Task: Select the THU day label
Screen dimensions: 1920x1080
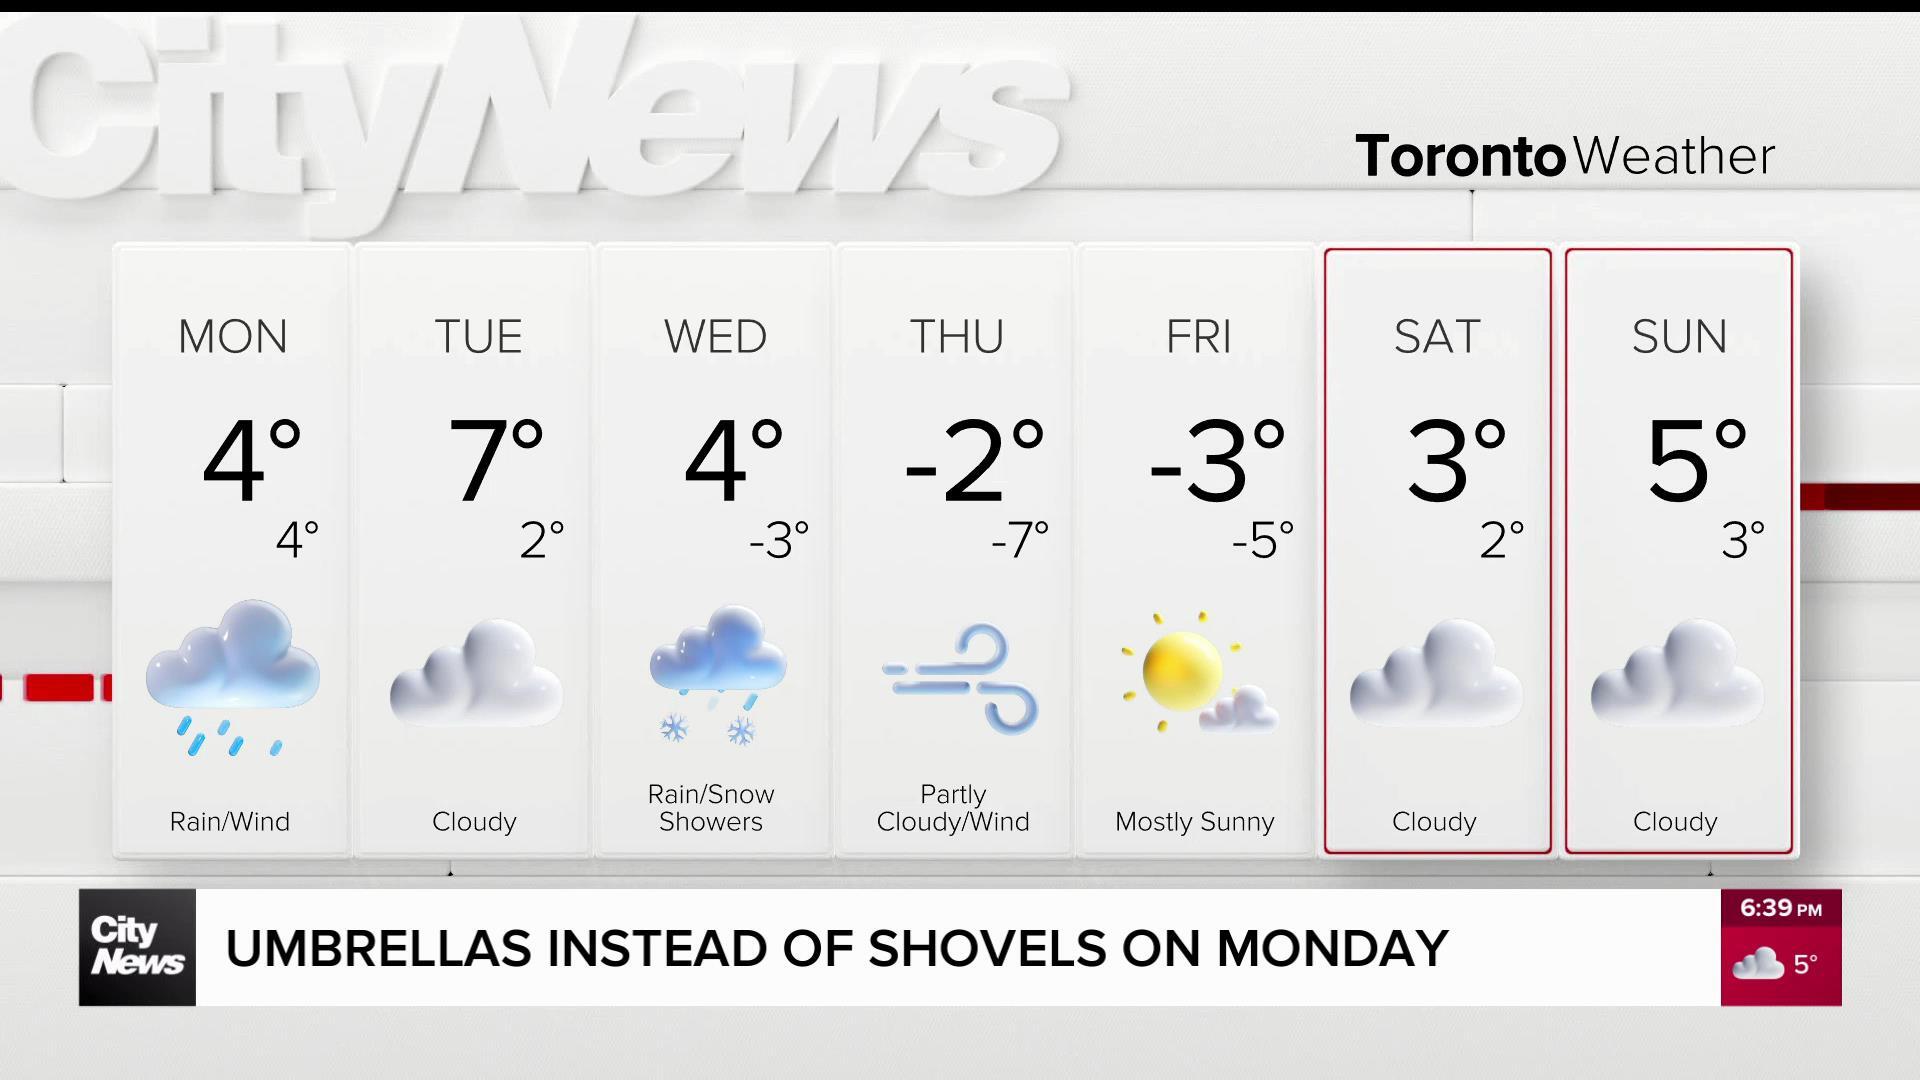Action: pos(957,337)
